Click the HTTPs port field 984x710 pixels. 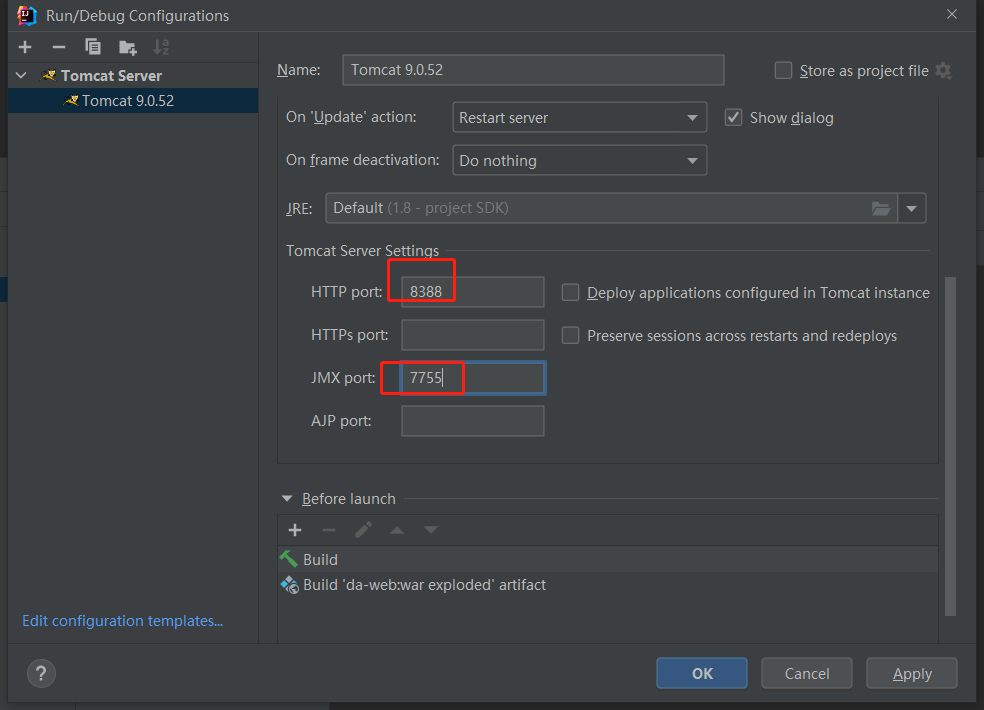click(473, 335)
